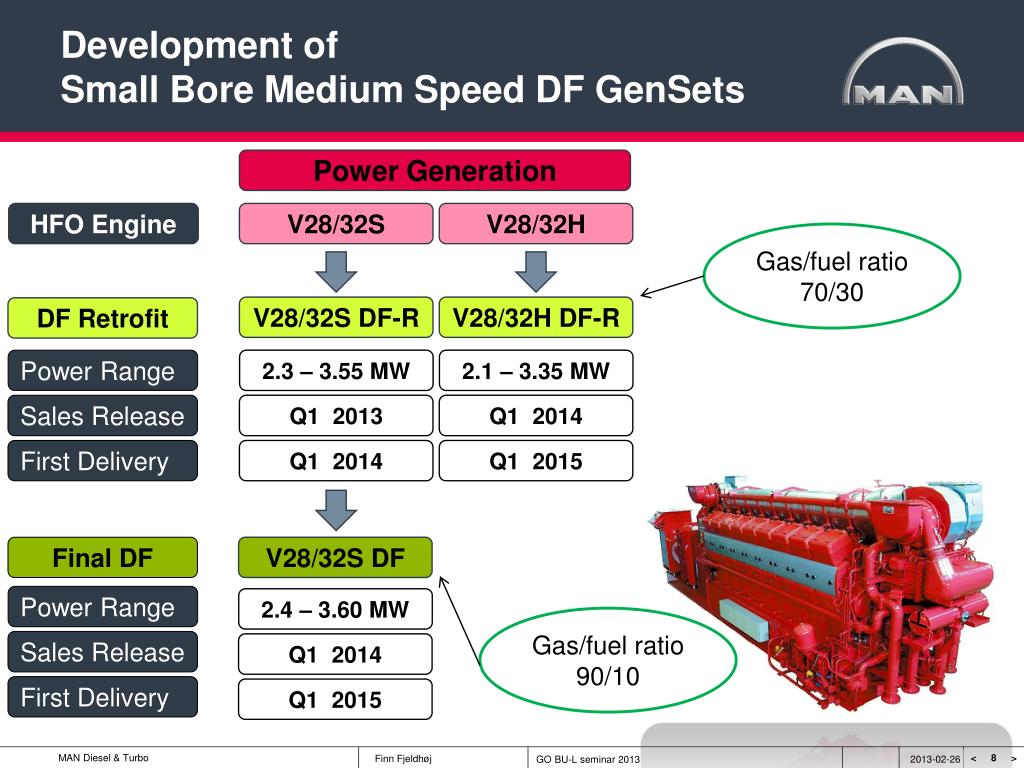
Task: Click the V28/32S DF box
Action: 335,558
